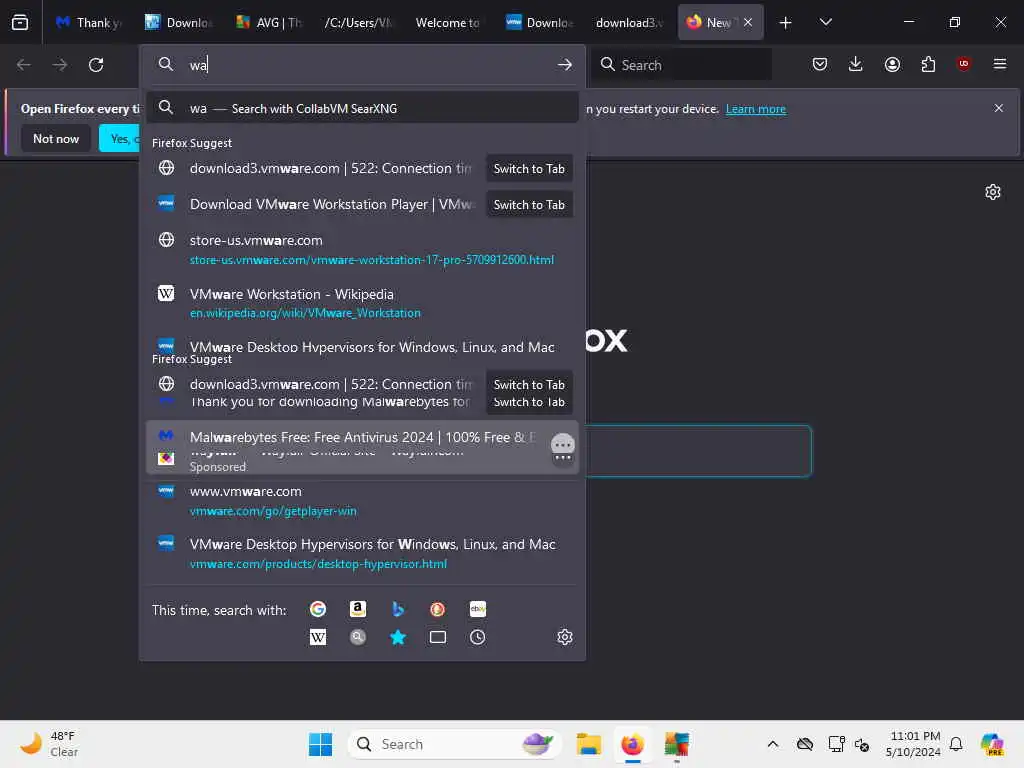Switch to the /C:/Users tab

point(359,22)
